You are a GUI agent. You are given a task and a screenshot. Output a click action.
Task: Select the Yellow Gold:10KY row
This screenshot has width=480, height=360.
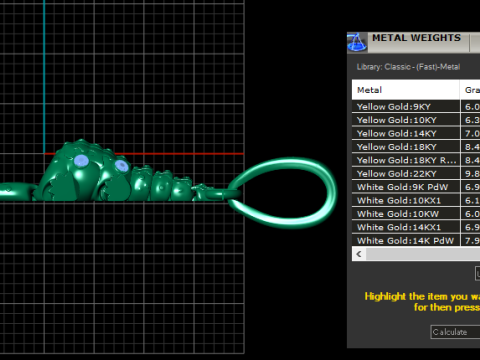tap(416, 120)
